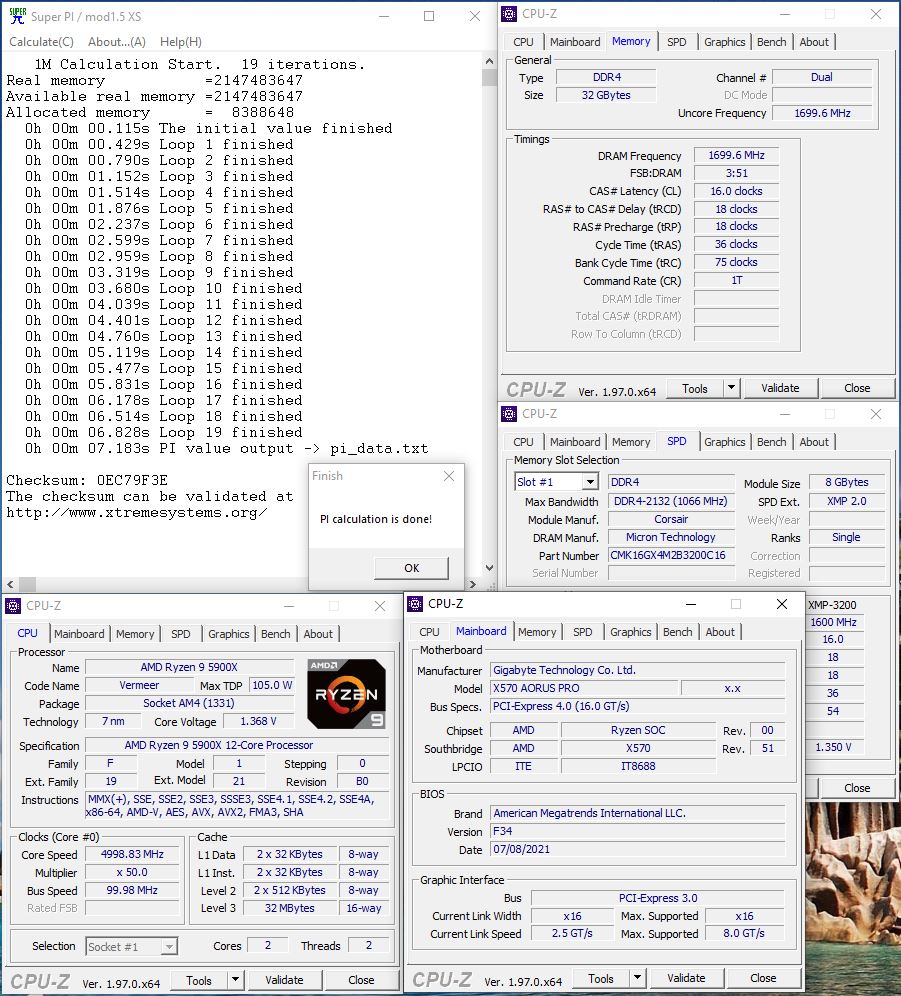The image size is (901, 996).
Task: Open About tab in CPU window
Action: point(318,634)
